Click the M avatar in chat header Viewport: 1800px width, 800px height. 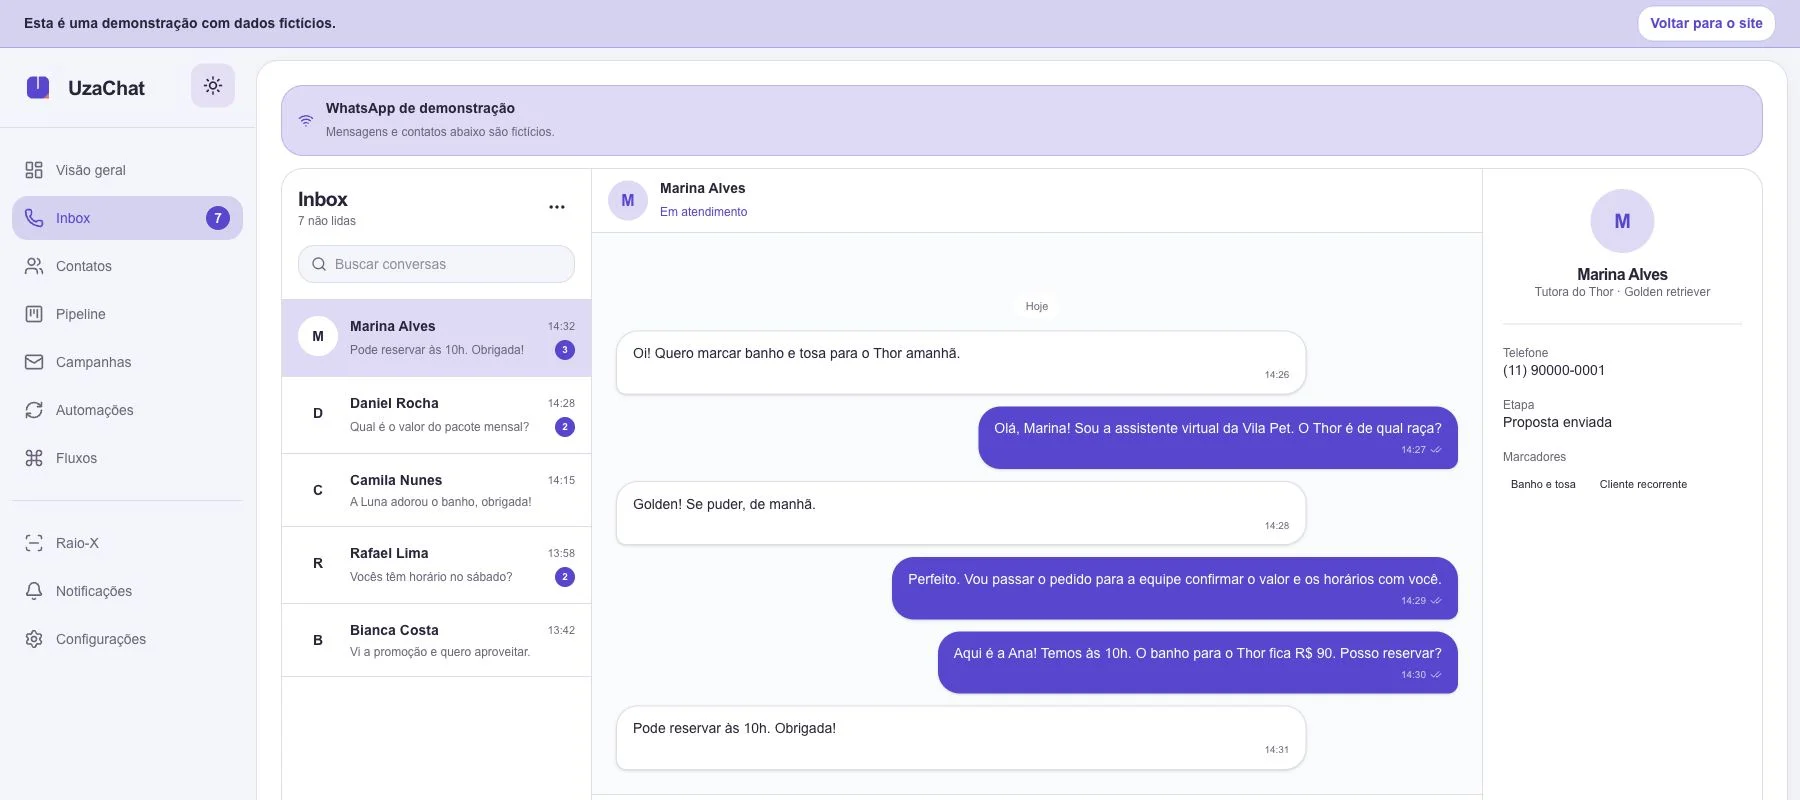628,200
